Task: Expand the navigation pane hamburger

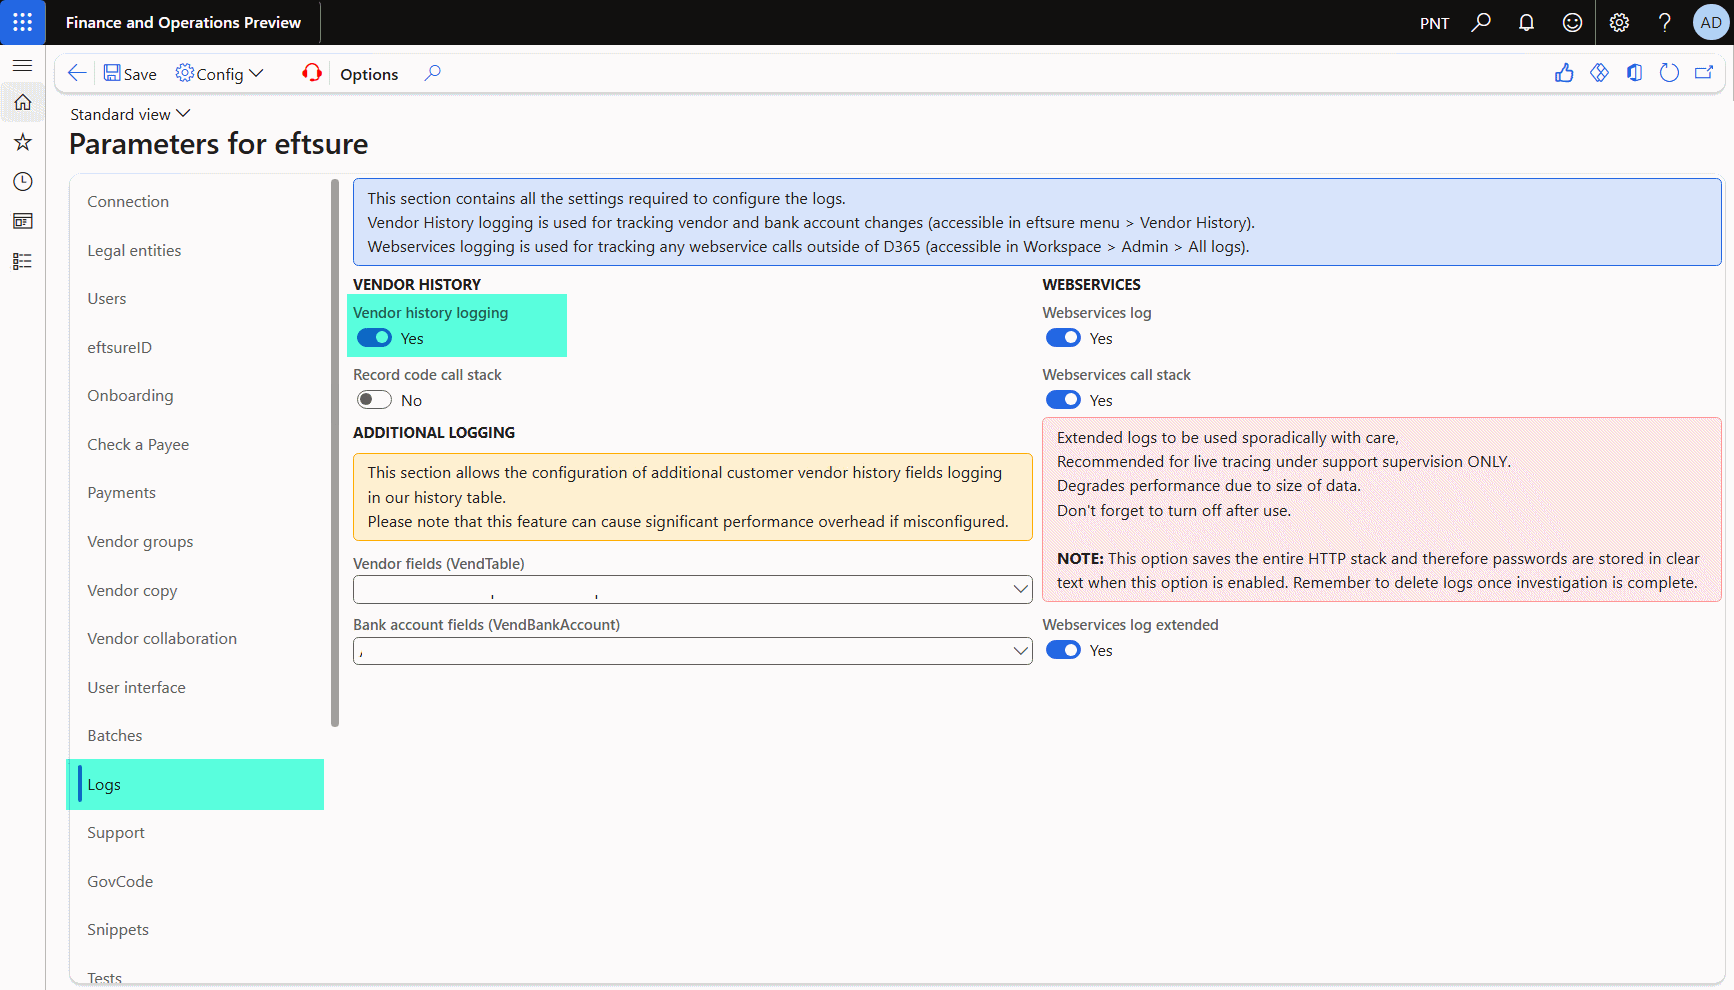Action: [22, 65]
